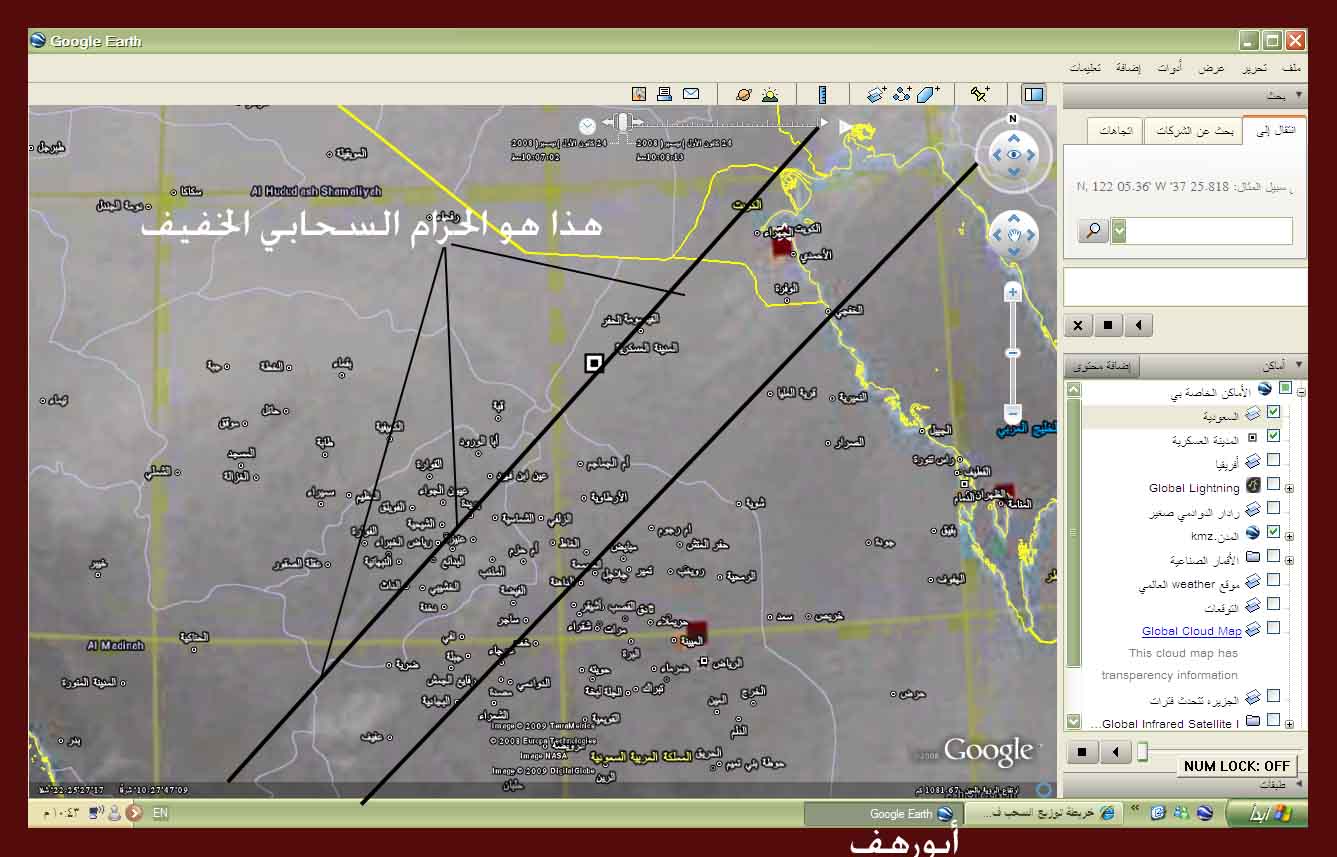Toggle the sunlight display icon

[x=770, y=94]
